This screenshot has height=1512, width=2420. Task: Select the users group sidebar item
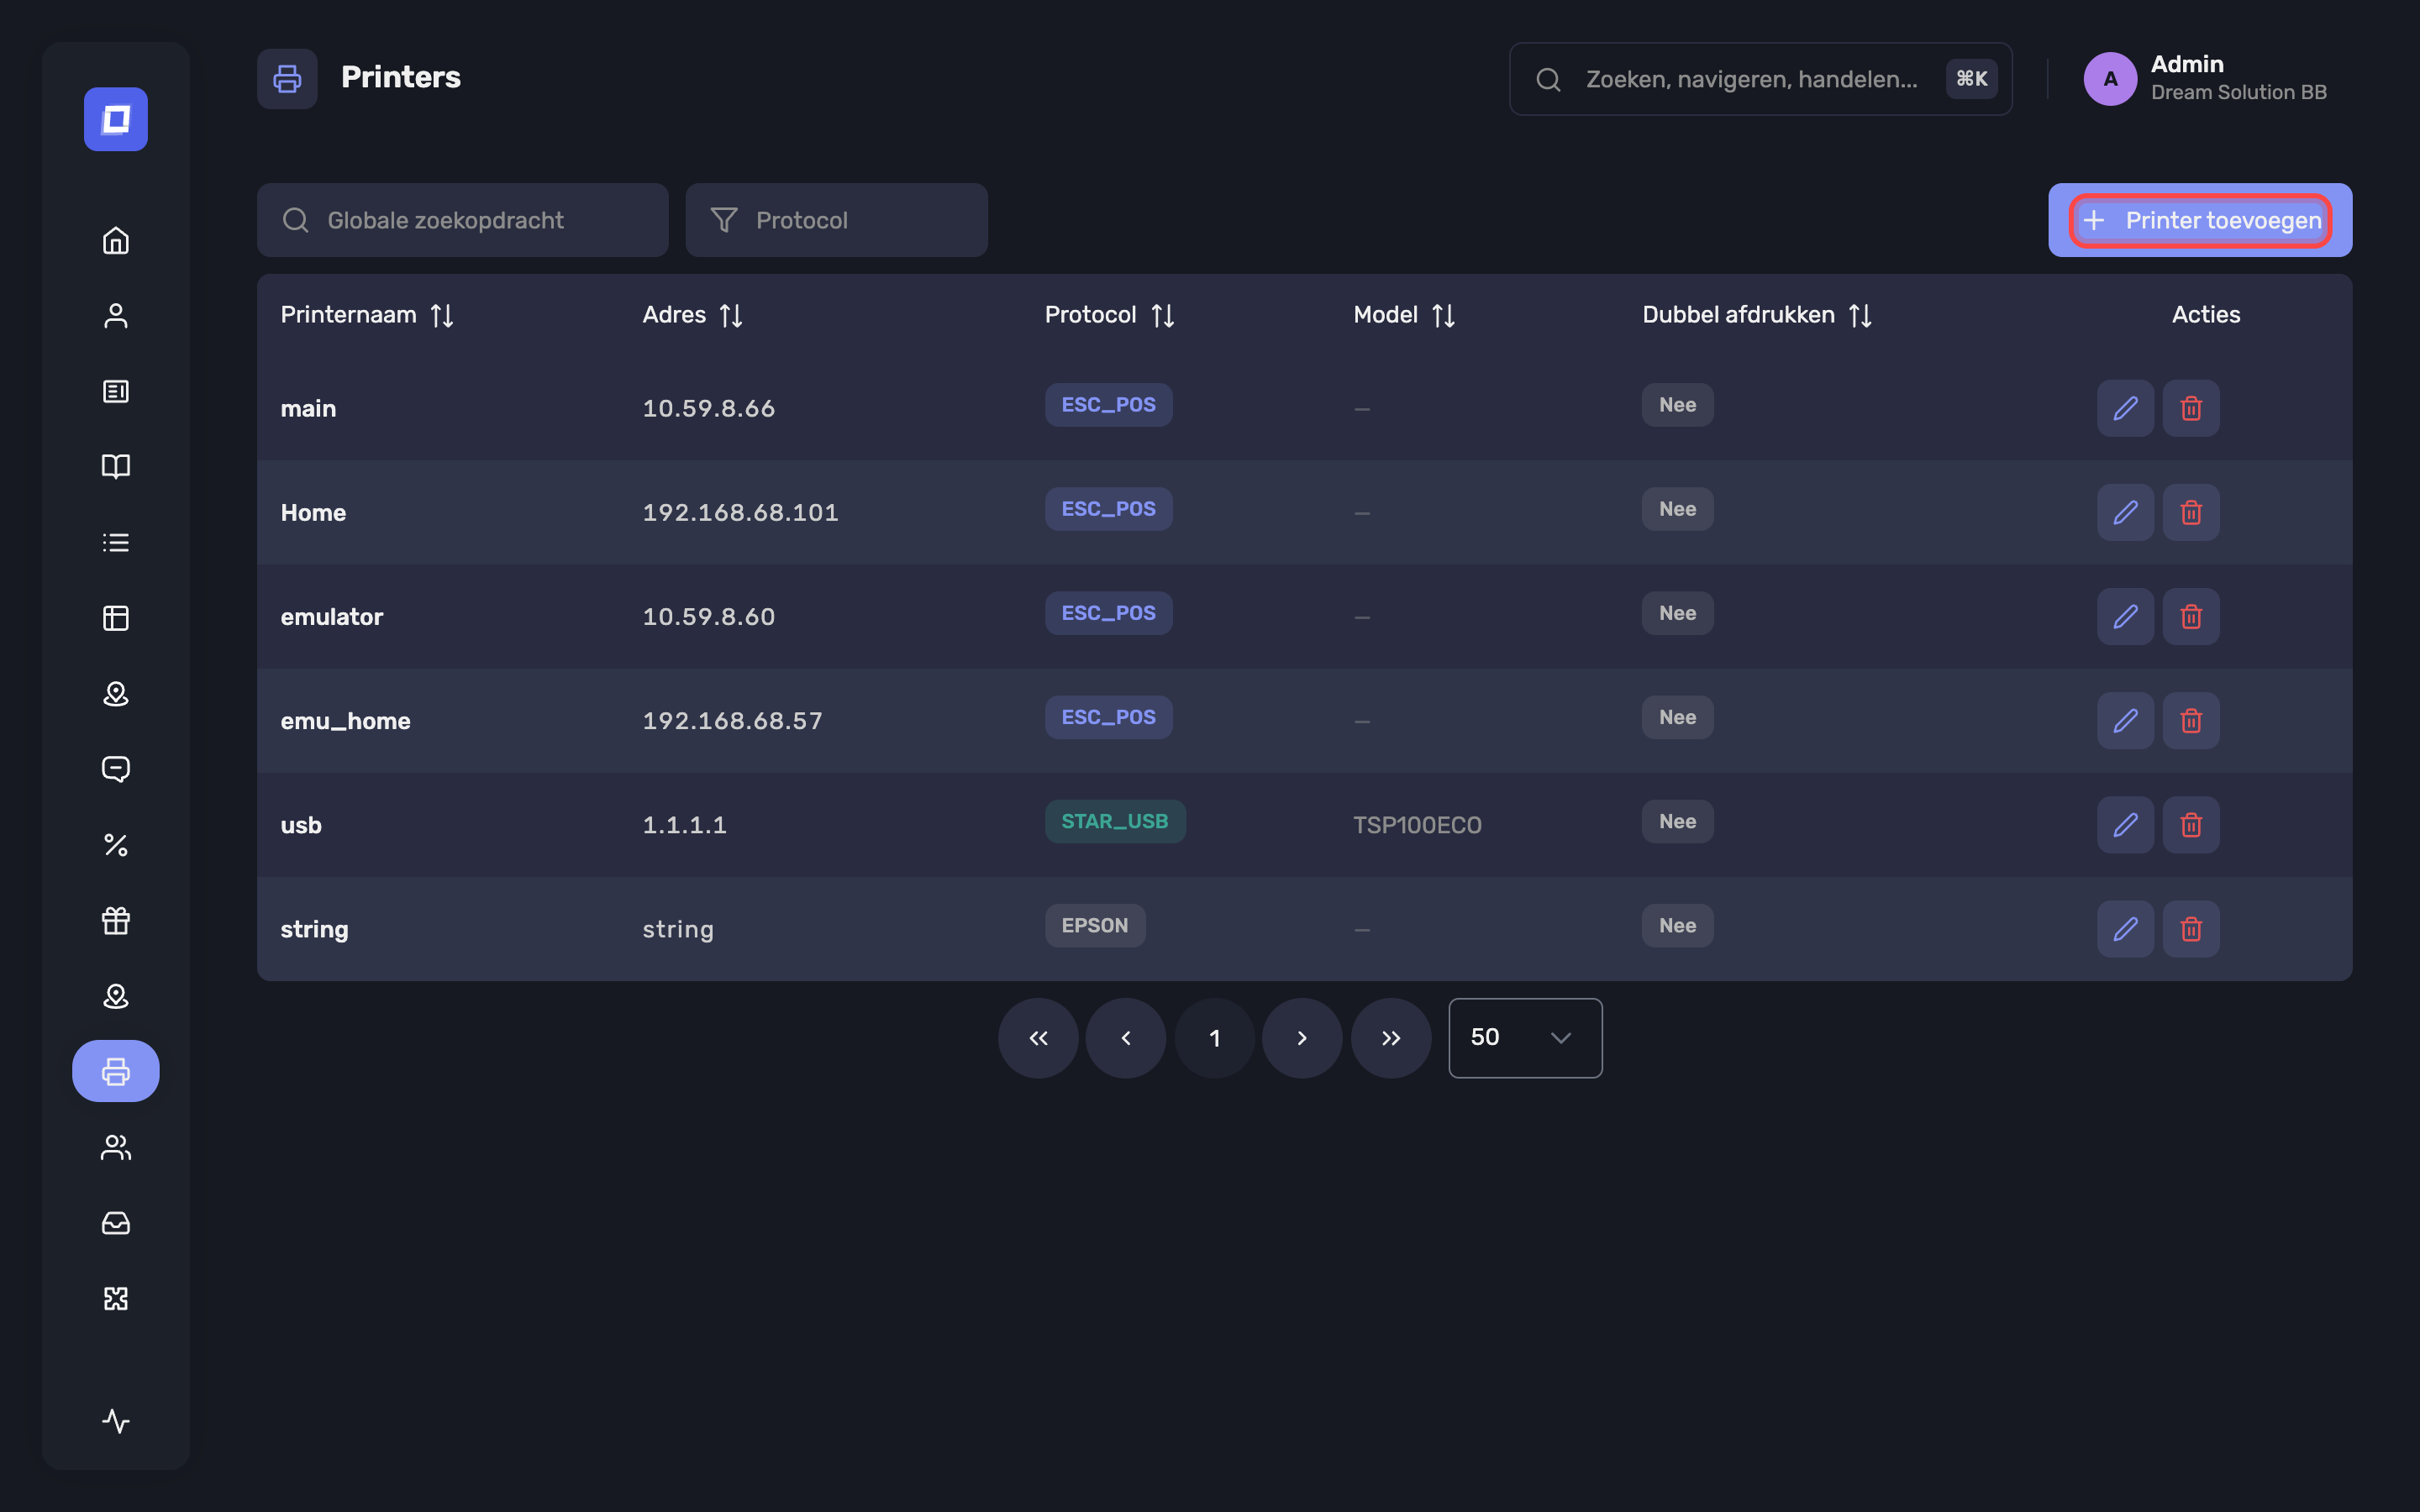pos(116,1147)
